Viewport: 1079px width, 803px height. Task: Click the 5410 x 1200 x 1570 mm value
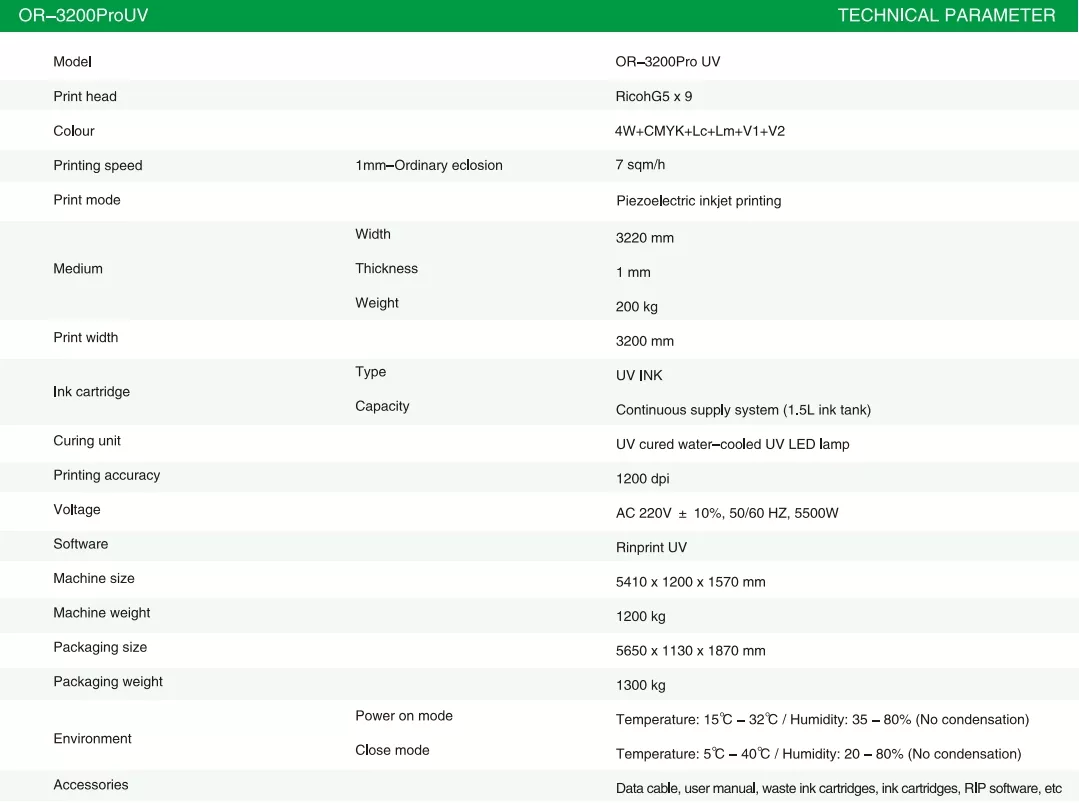[691, 582]
